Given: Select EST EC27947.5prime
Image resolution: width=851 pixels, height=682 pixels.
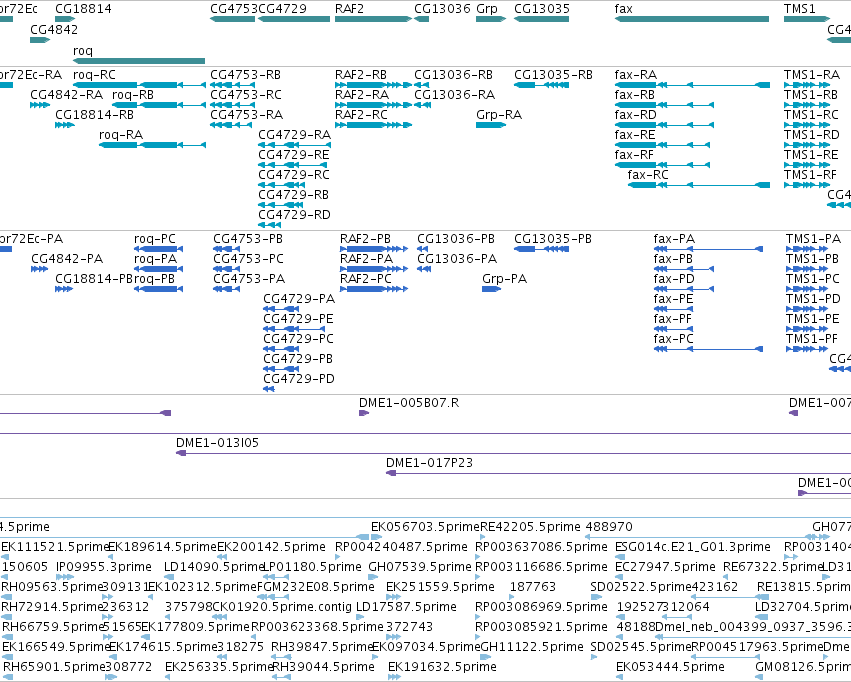Looking at the screenshot, I should click(620, 577).
